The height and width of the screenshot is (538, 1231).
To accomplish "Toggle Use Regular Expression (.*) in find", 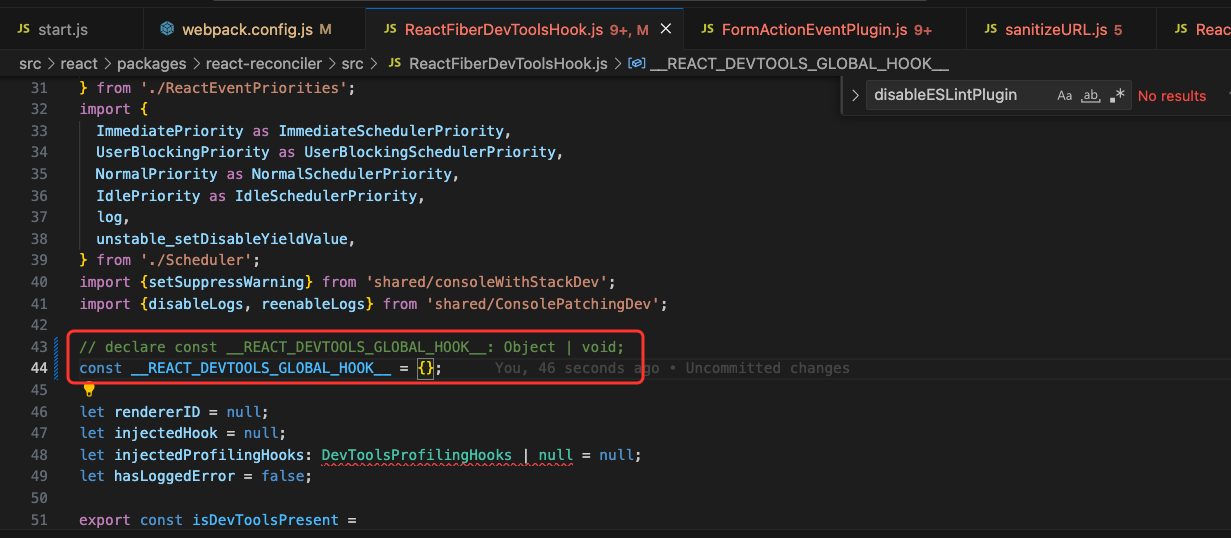I will click(1118, 96).
